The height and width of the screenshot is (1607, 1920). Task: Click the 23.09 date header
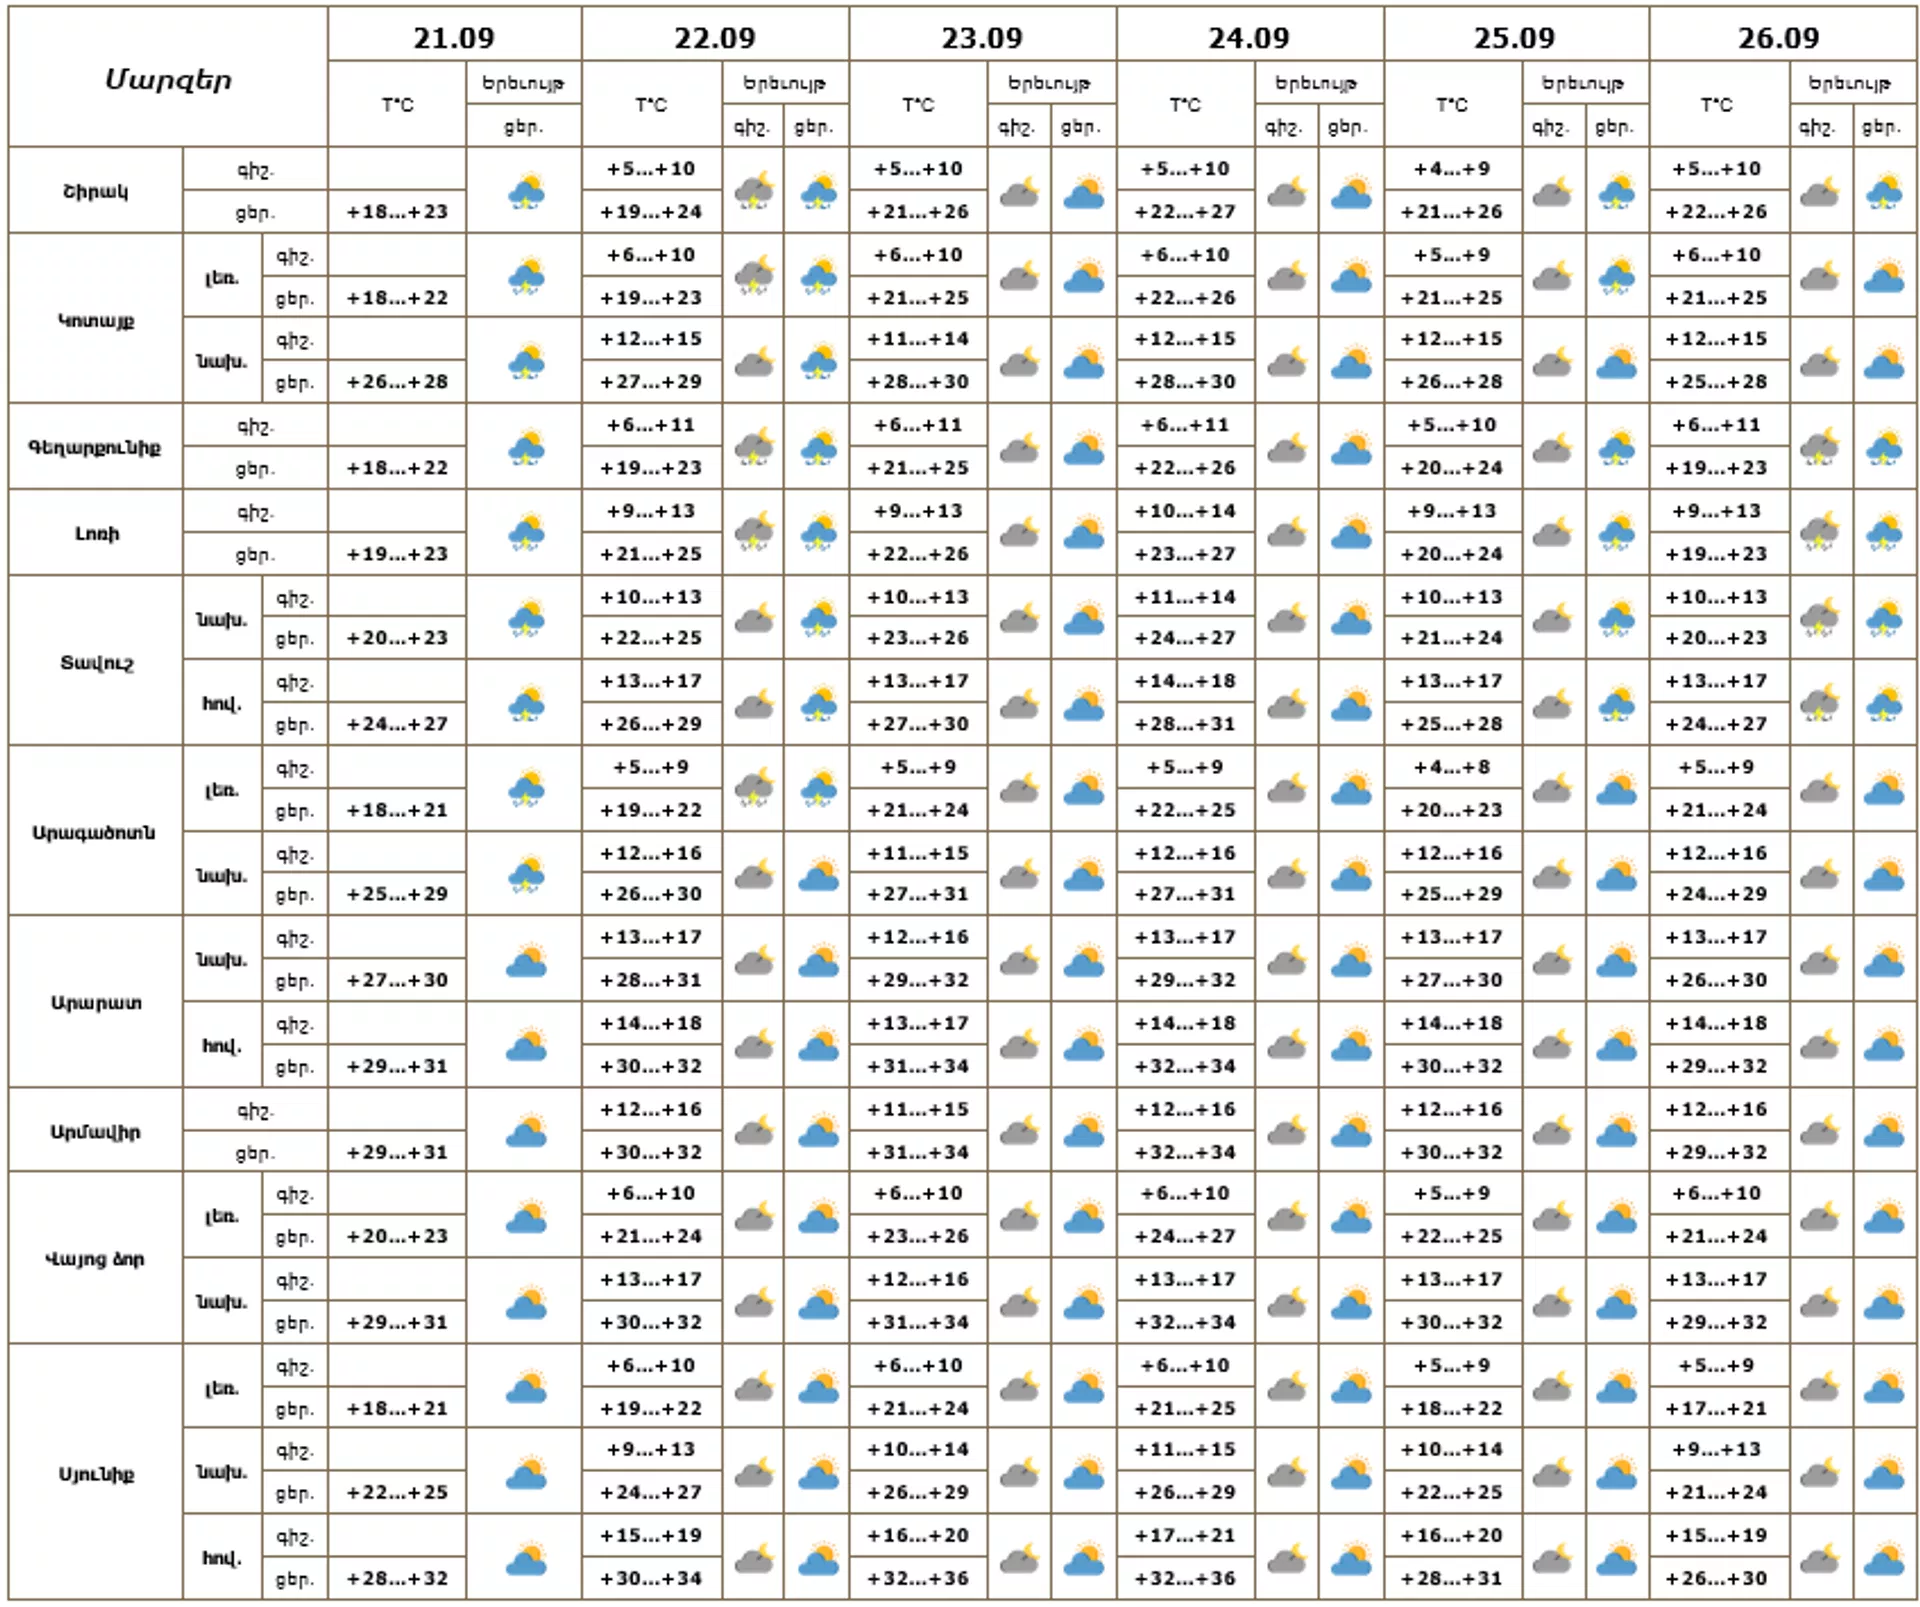[x=982, y=38]
